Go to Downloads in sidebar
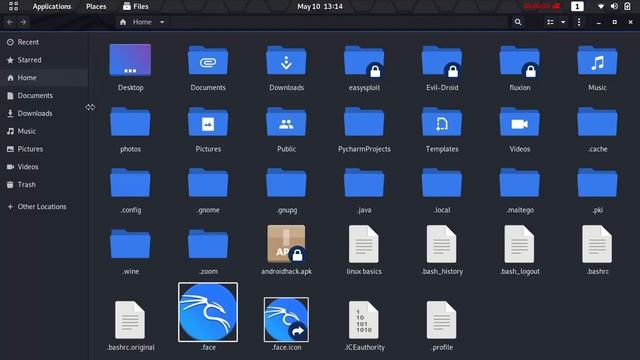Viewport: 640px width, 360px height. 44,113
